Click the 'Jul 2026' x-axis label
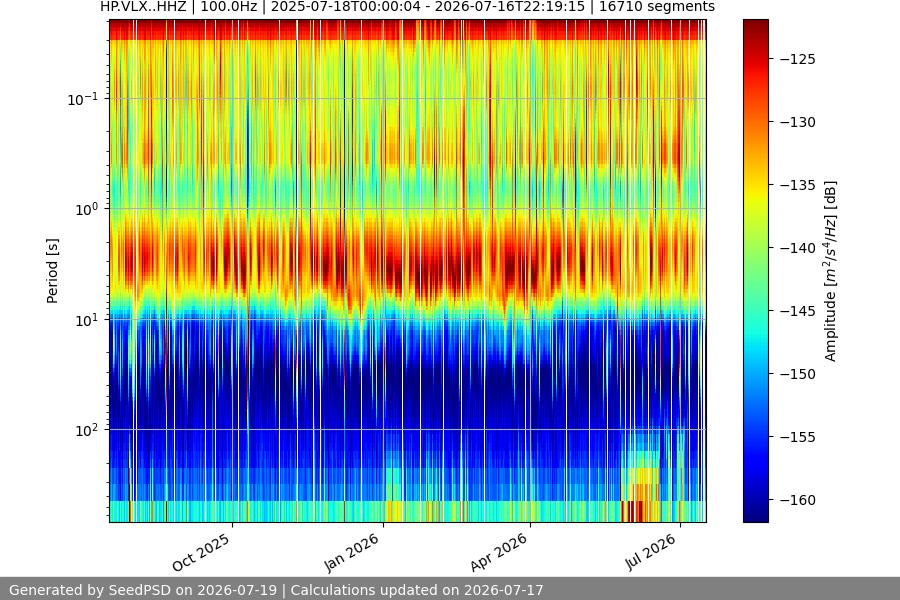 click(x=650, y=552)
